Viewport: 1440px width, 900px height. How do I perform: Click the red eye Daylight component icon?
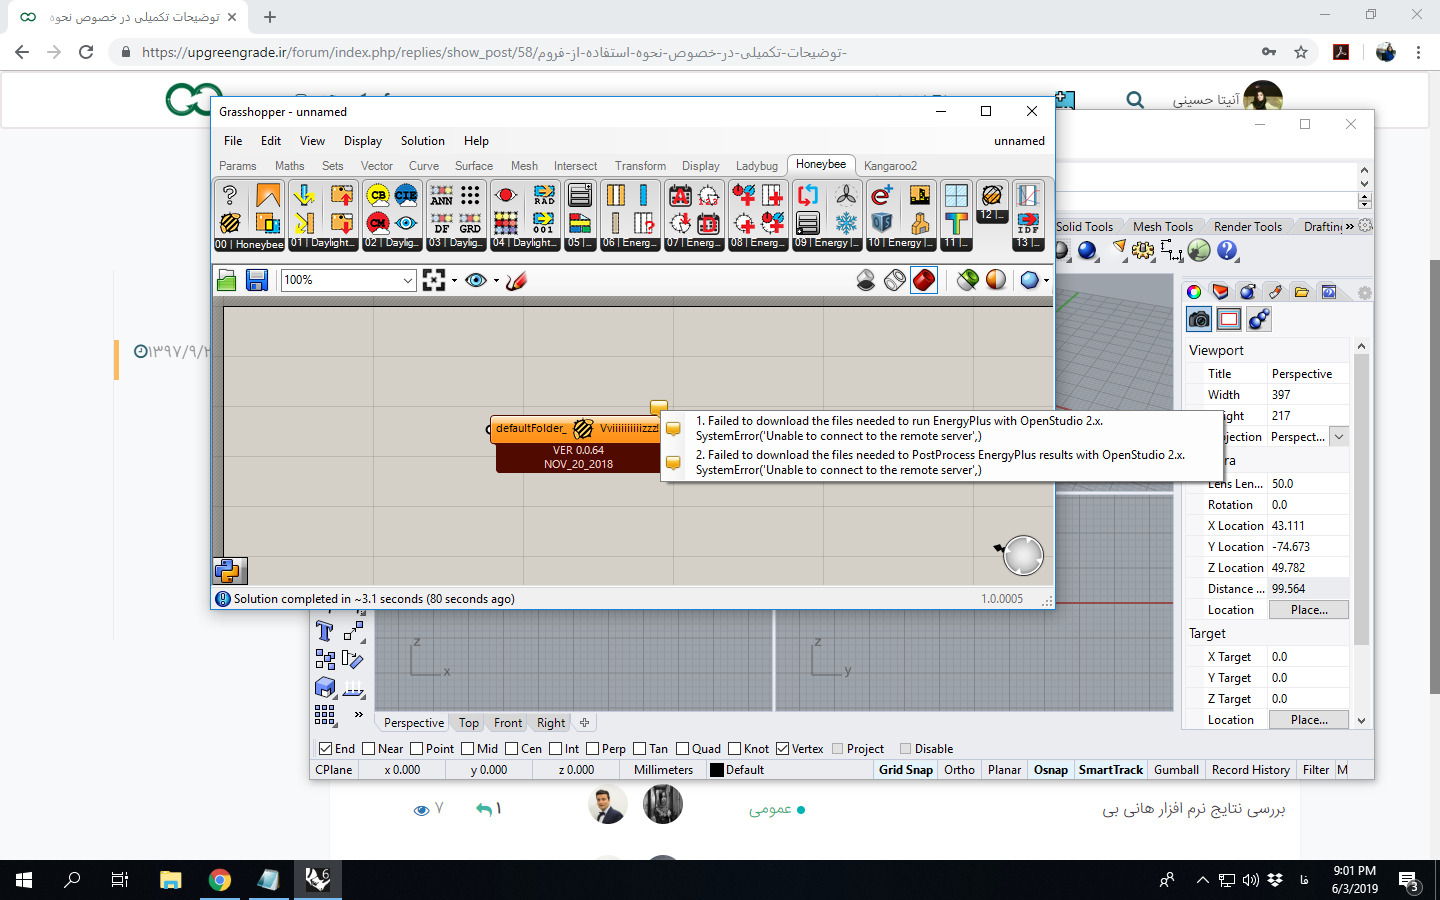[506, 195]
